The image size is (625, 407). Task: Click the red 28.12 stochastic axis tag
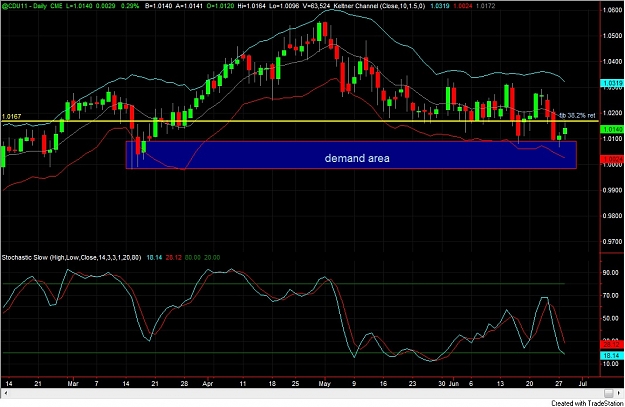(x=612, y=344)
